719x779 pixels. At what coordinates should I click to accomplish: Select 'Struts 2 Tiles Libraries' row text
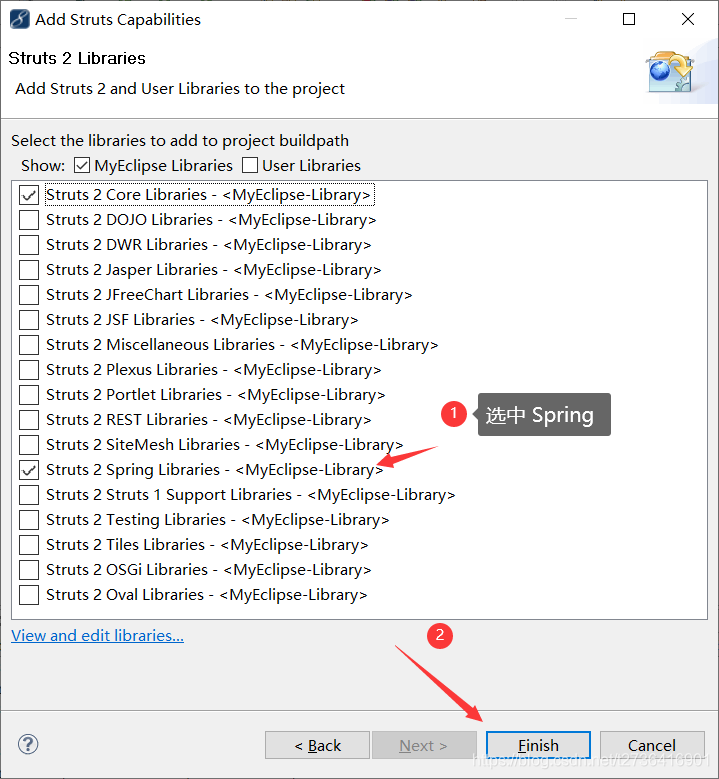pyautogui.click(x=207, y=545)
